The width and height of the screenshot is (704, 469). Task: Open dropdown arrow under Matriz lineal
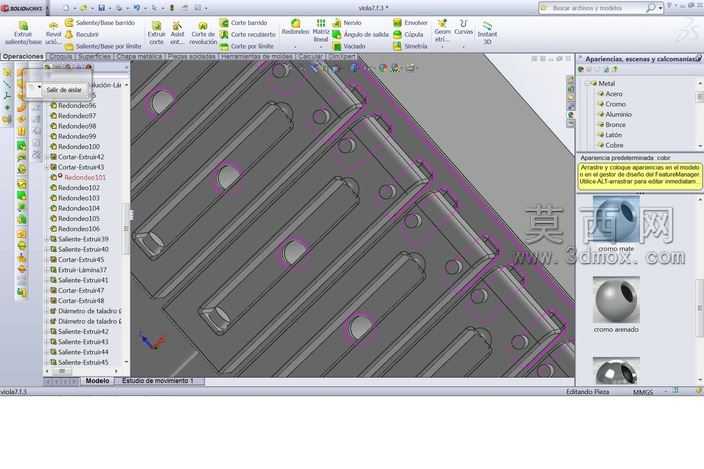pyautogui.click(x=321, y=47)
